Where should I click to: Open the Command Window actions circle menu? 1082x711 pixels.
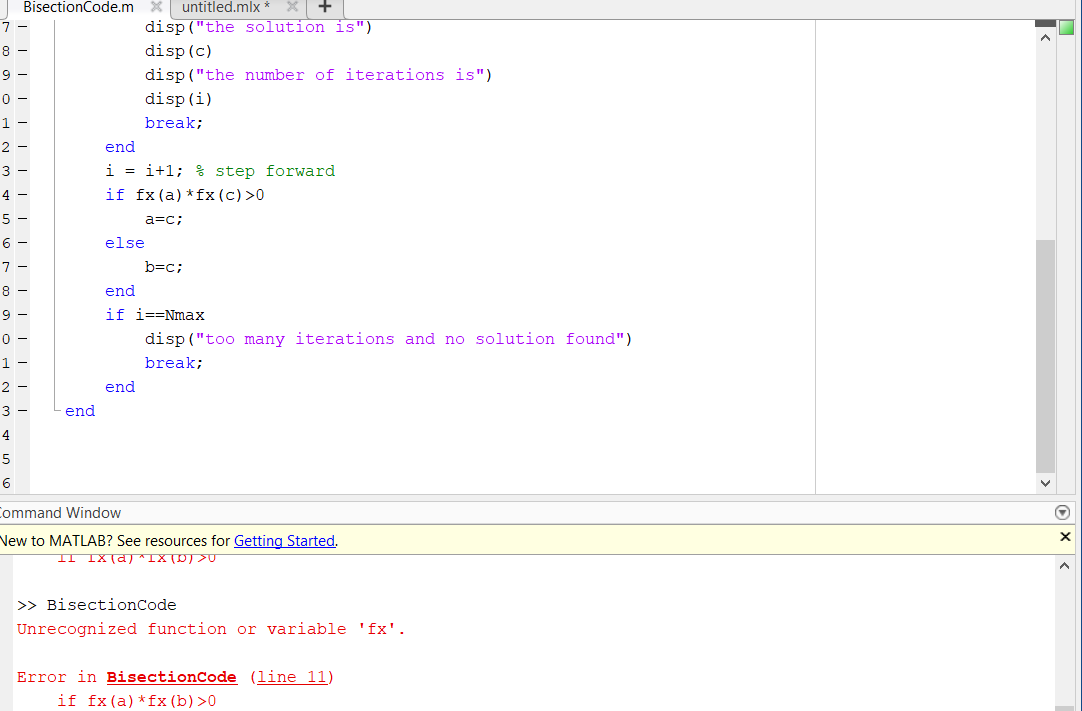pyautogui.click(x=1061, y=512)
